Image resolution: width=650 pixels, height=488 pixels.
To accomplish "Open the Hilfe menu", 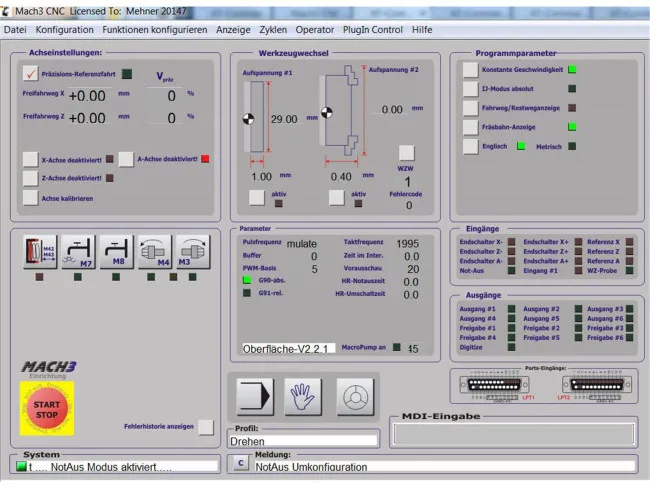I will pyautogui.click(x=422, y=30).
